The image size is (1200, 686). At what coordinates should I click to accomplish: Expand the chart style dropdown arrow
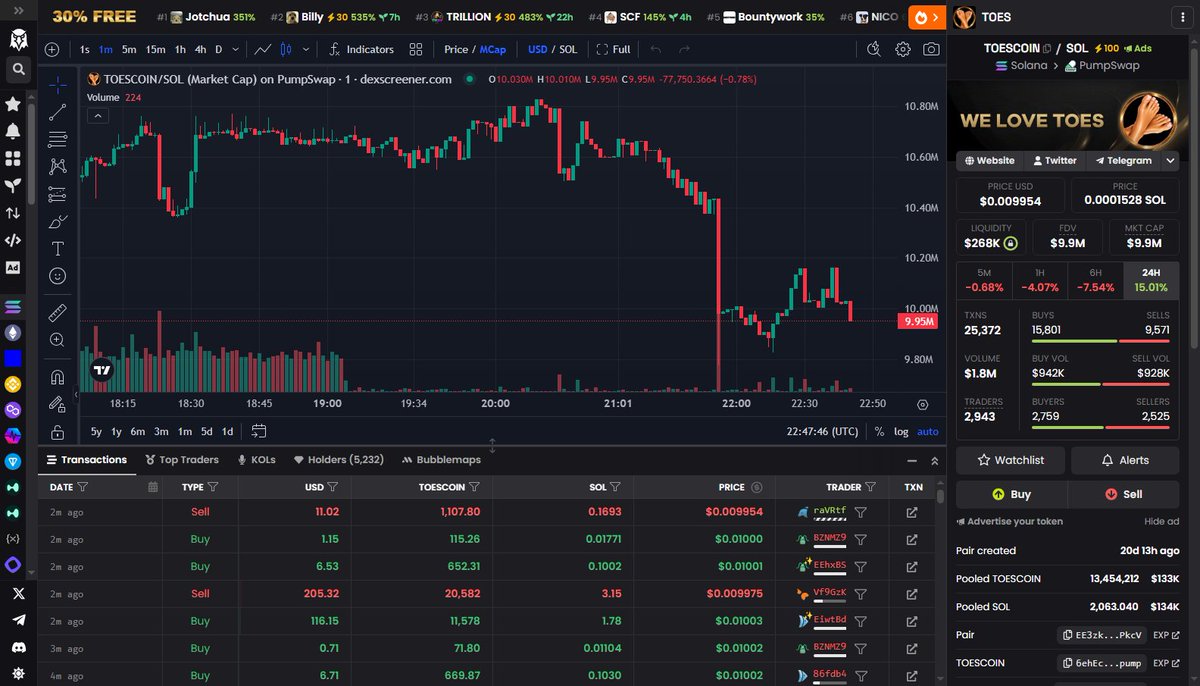[x=306, y=49]
